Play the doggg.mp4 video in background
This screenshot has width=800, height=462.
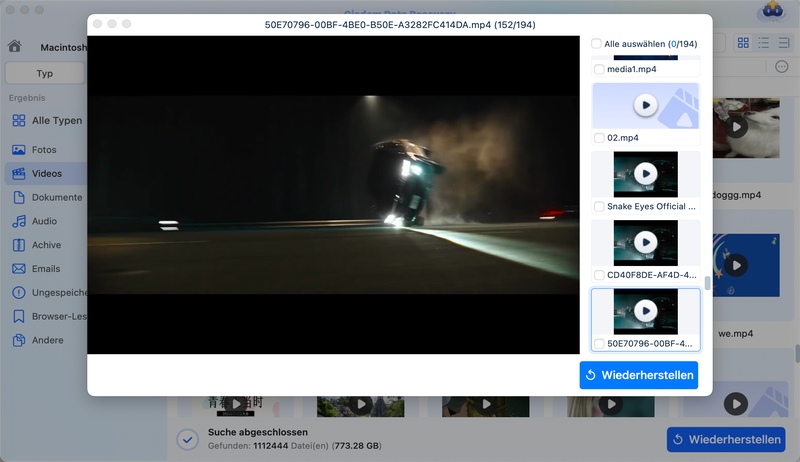tap(736, 126)
